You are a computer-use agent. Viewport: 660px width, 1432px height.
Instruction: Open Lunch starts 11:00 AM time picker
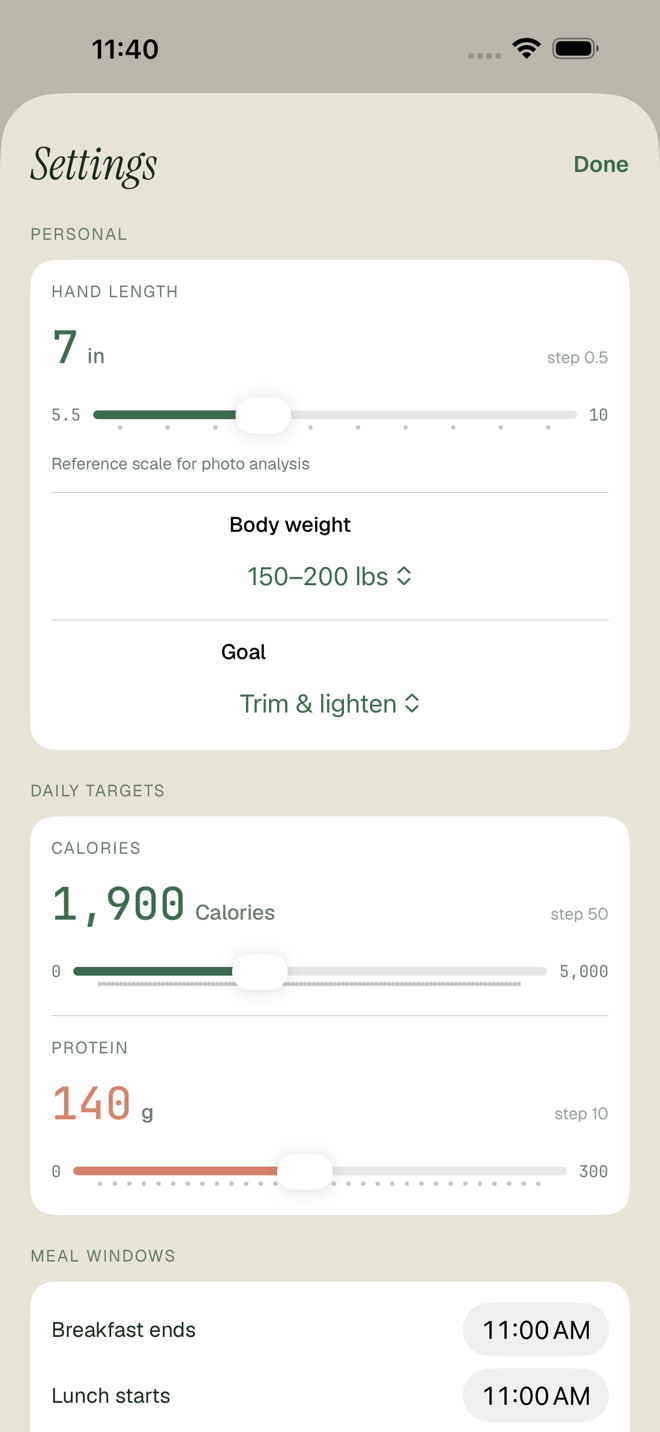pyautogui.click(x=536, y=1395)
